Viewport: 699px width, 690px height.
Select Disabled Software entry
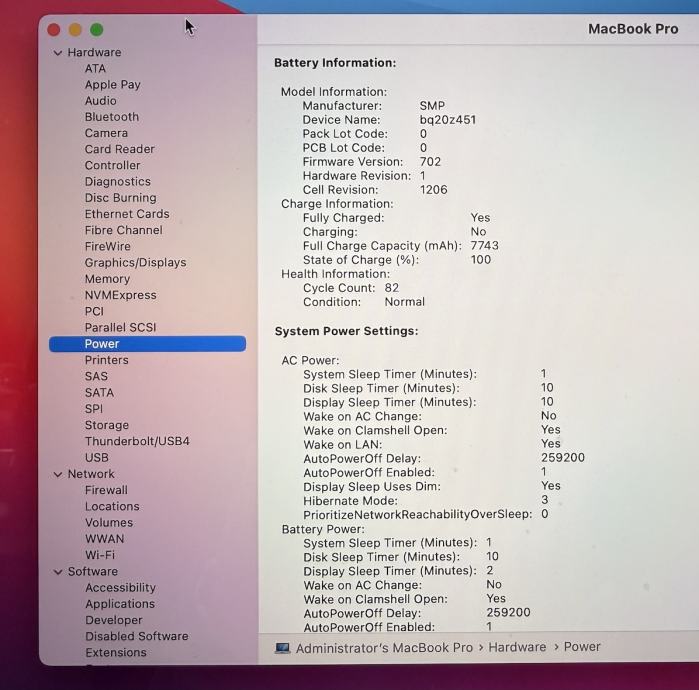click(x=137, y=637)
